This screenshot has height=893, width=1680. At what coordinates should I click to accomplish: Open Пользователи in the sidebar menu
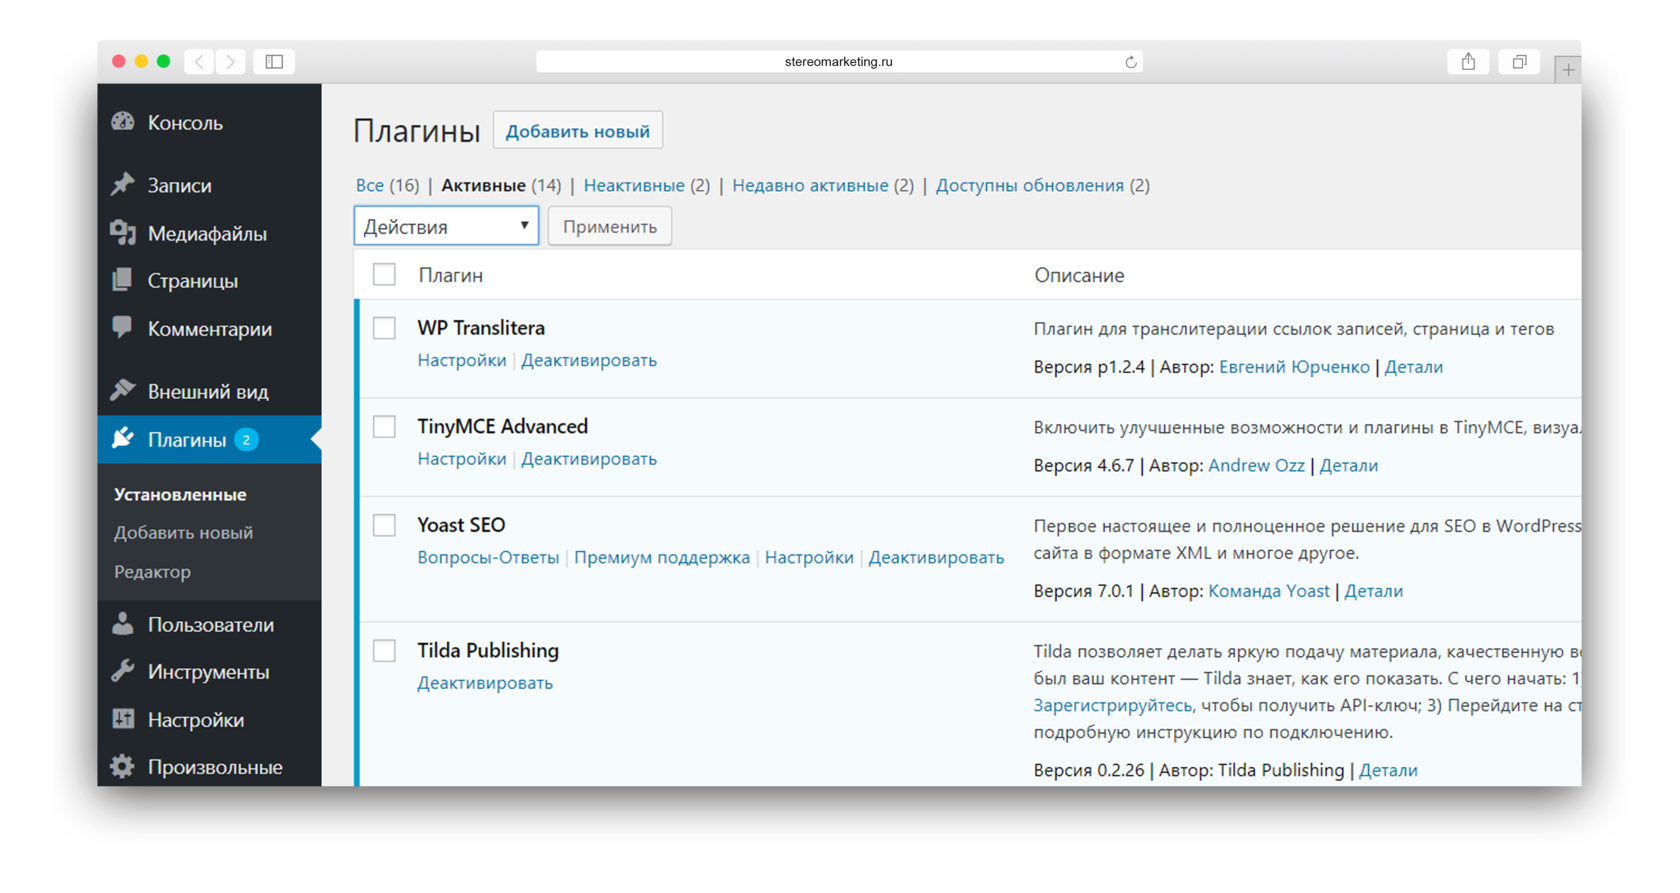[x=211, y=625]
